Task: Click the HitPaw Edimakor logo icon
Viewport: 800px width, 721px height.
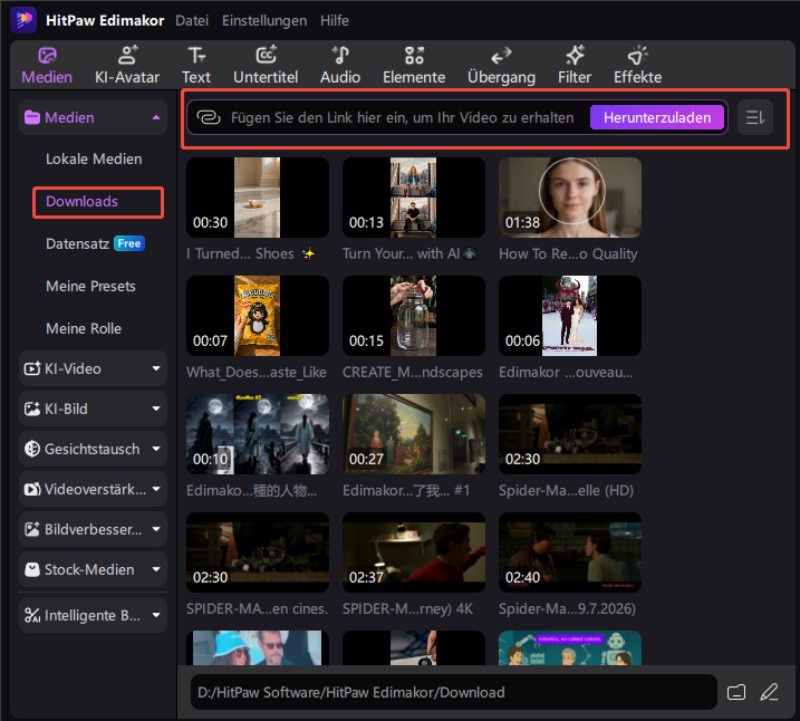Action: click(x=23, y=20)
